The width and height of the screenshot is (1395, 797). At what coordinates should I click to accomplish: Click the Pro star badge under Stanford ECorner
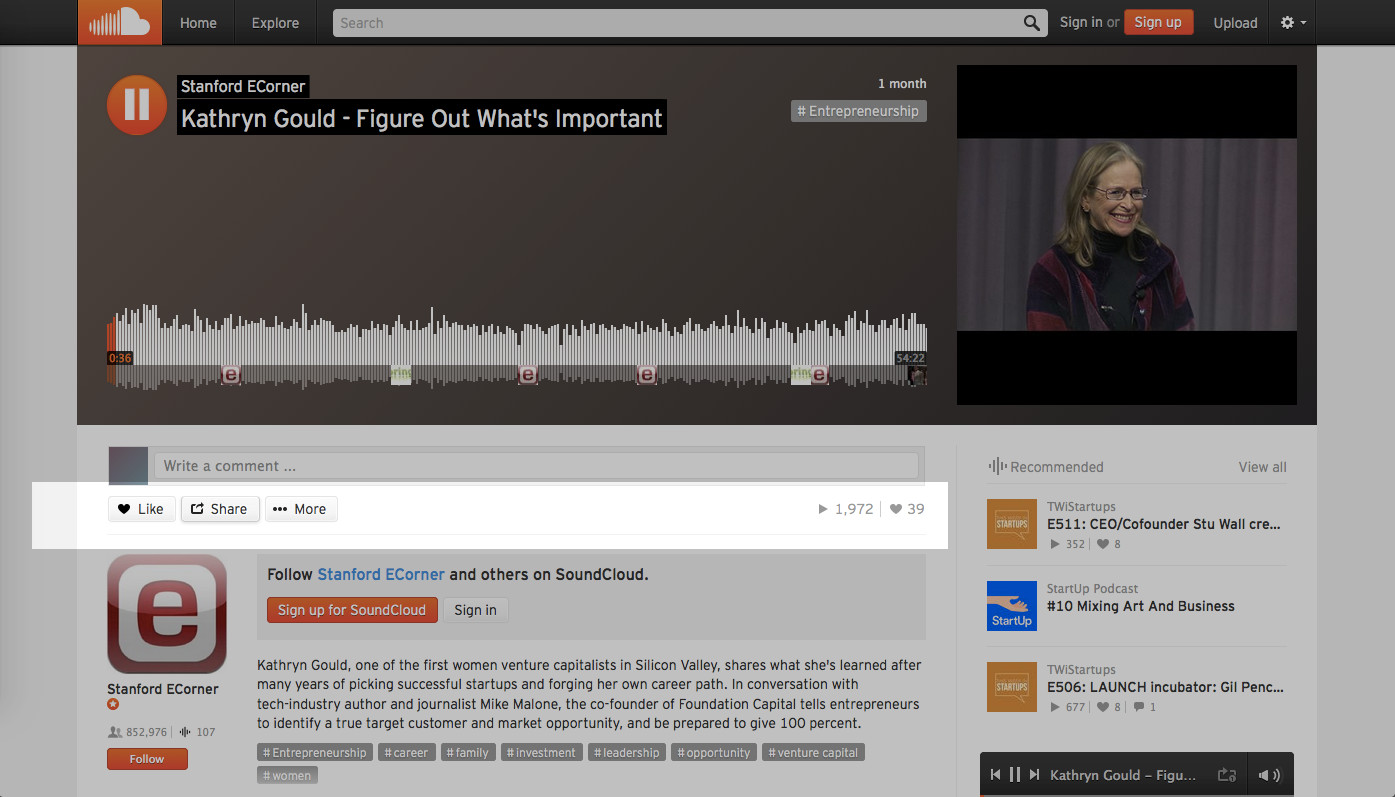pos(113,705)
